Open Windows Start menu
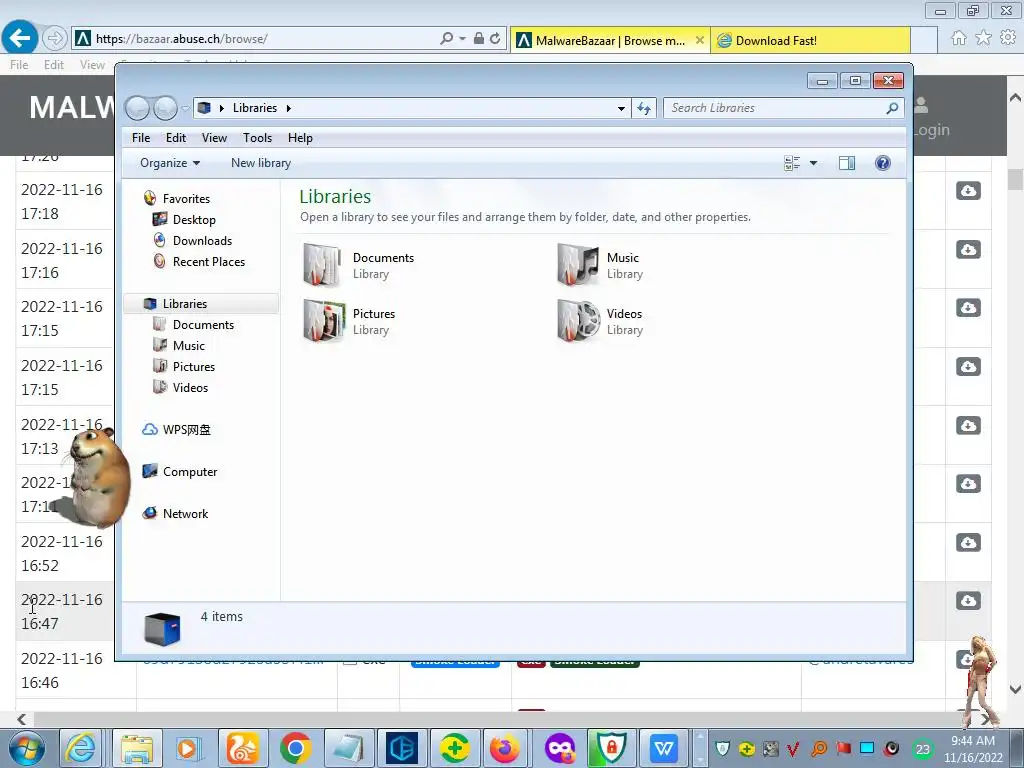This screenshot has height=768, width=1024. pos(26,749)
